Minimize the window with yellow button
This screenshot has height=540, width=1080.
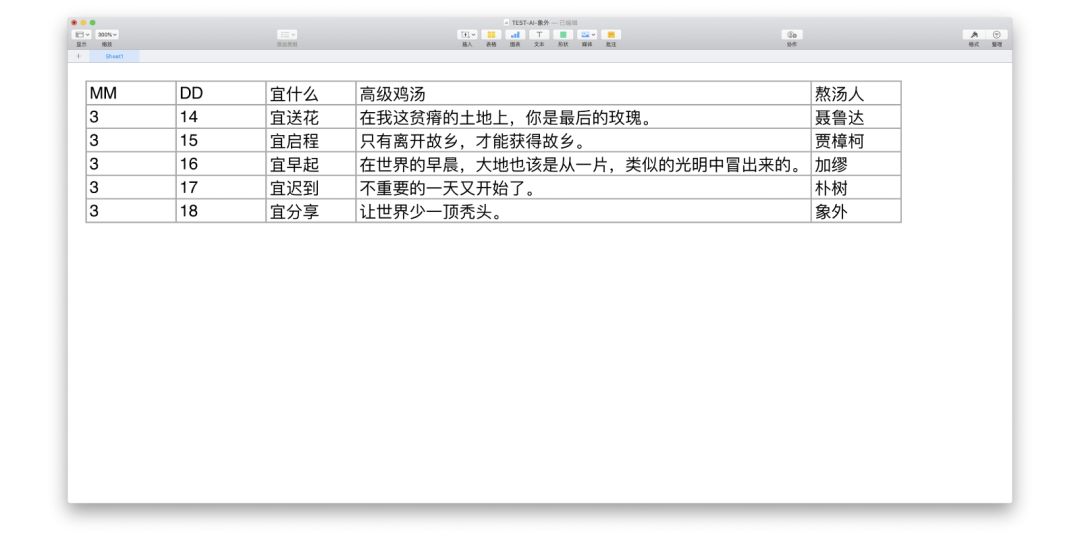point(83,23)
